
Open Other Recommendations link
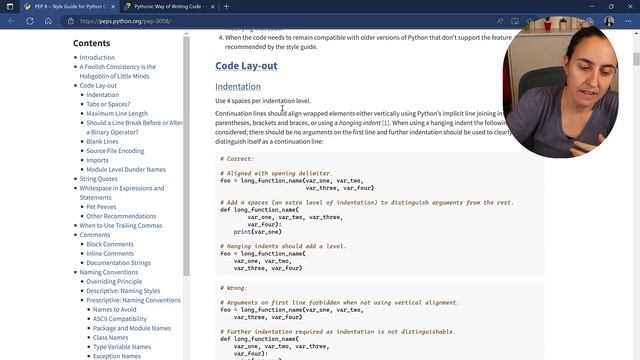121,216
